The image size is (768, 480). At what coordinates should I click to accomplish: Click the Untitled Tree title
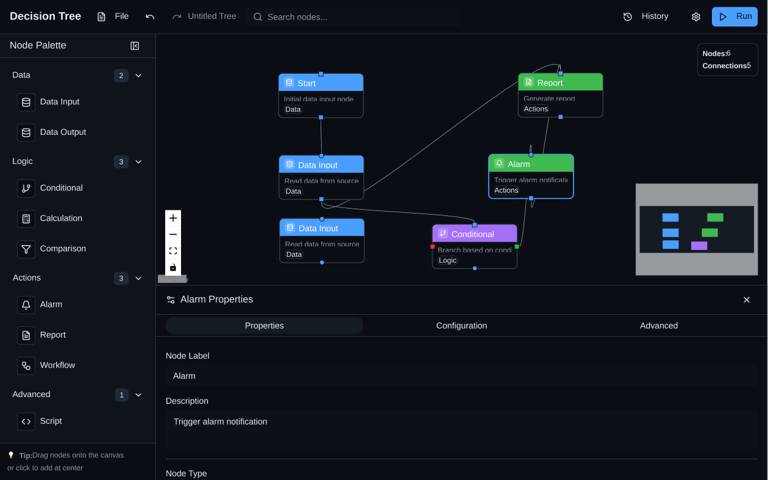[x=212, y=16]
